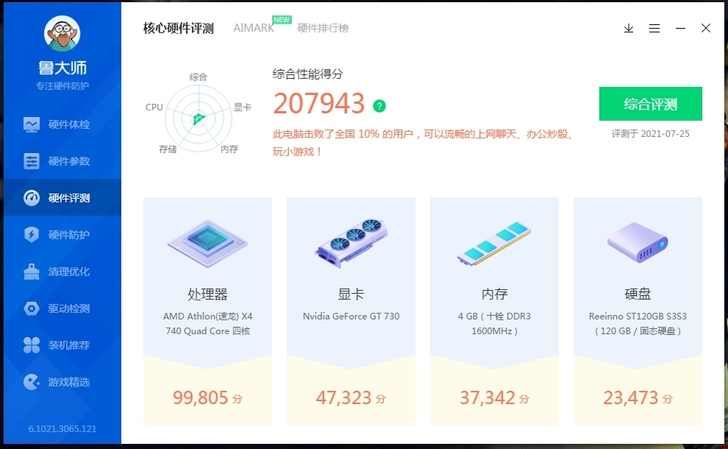Viewport: 728px width, 449px height.
Task: Click the 此电脑击败了全国 10% description text
Action: 423,143
